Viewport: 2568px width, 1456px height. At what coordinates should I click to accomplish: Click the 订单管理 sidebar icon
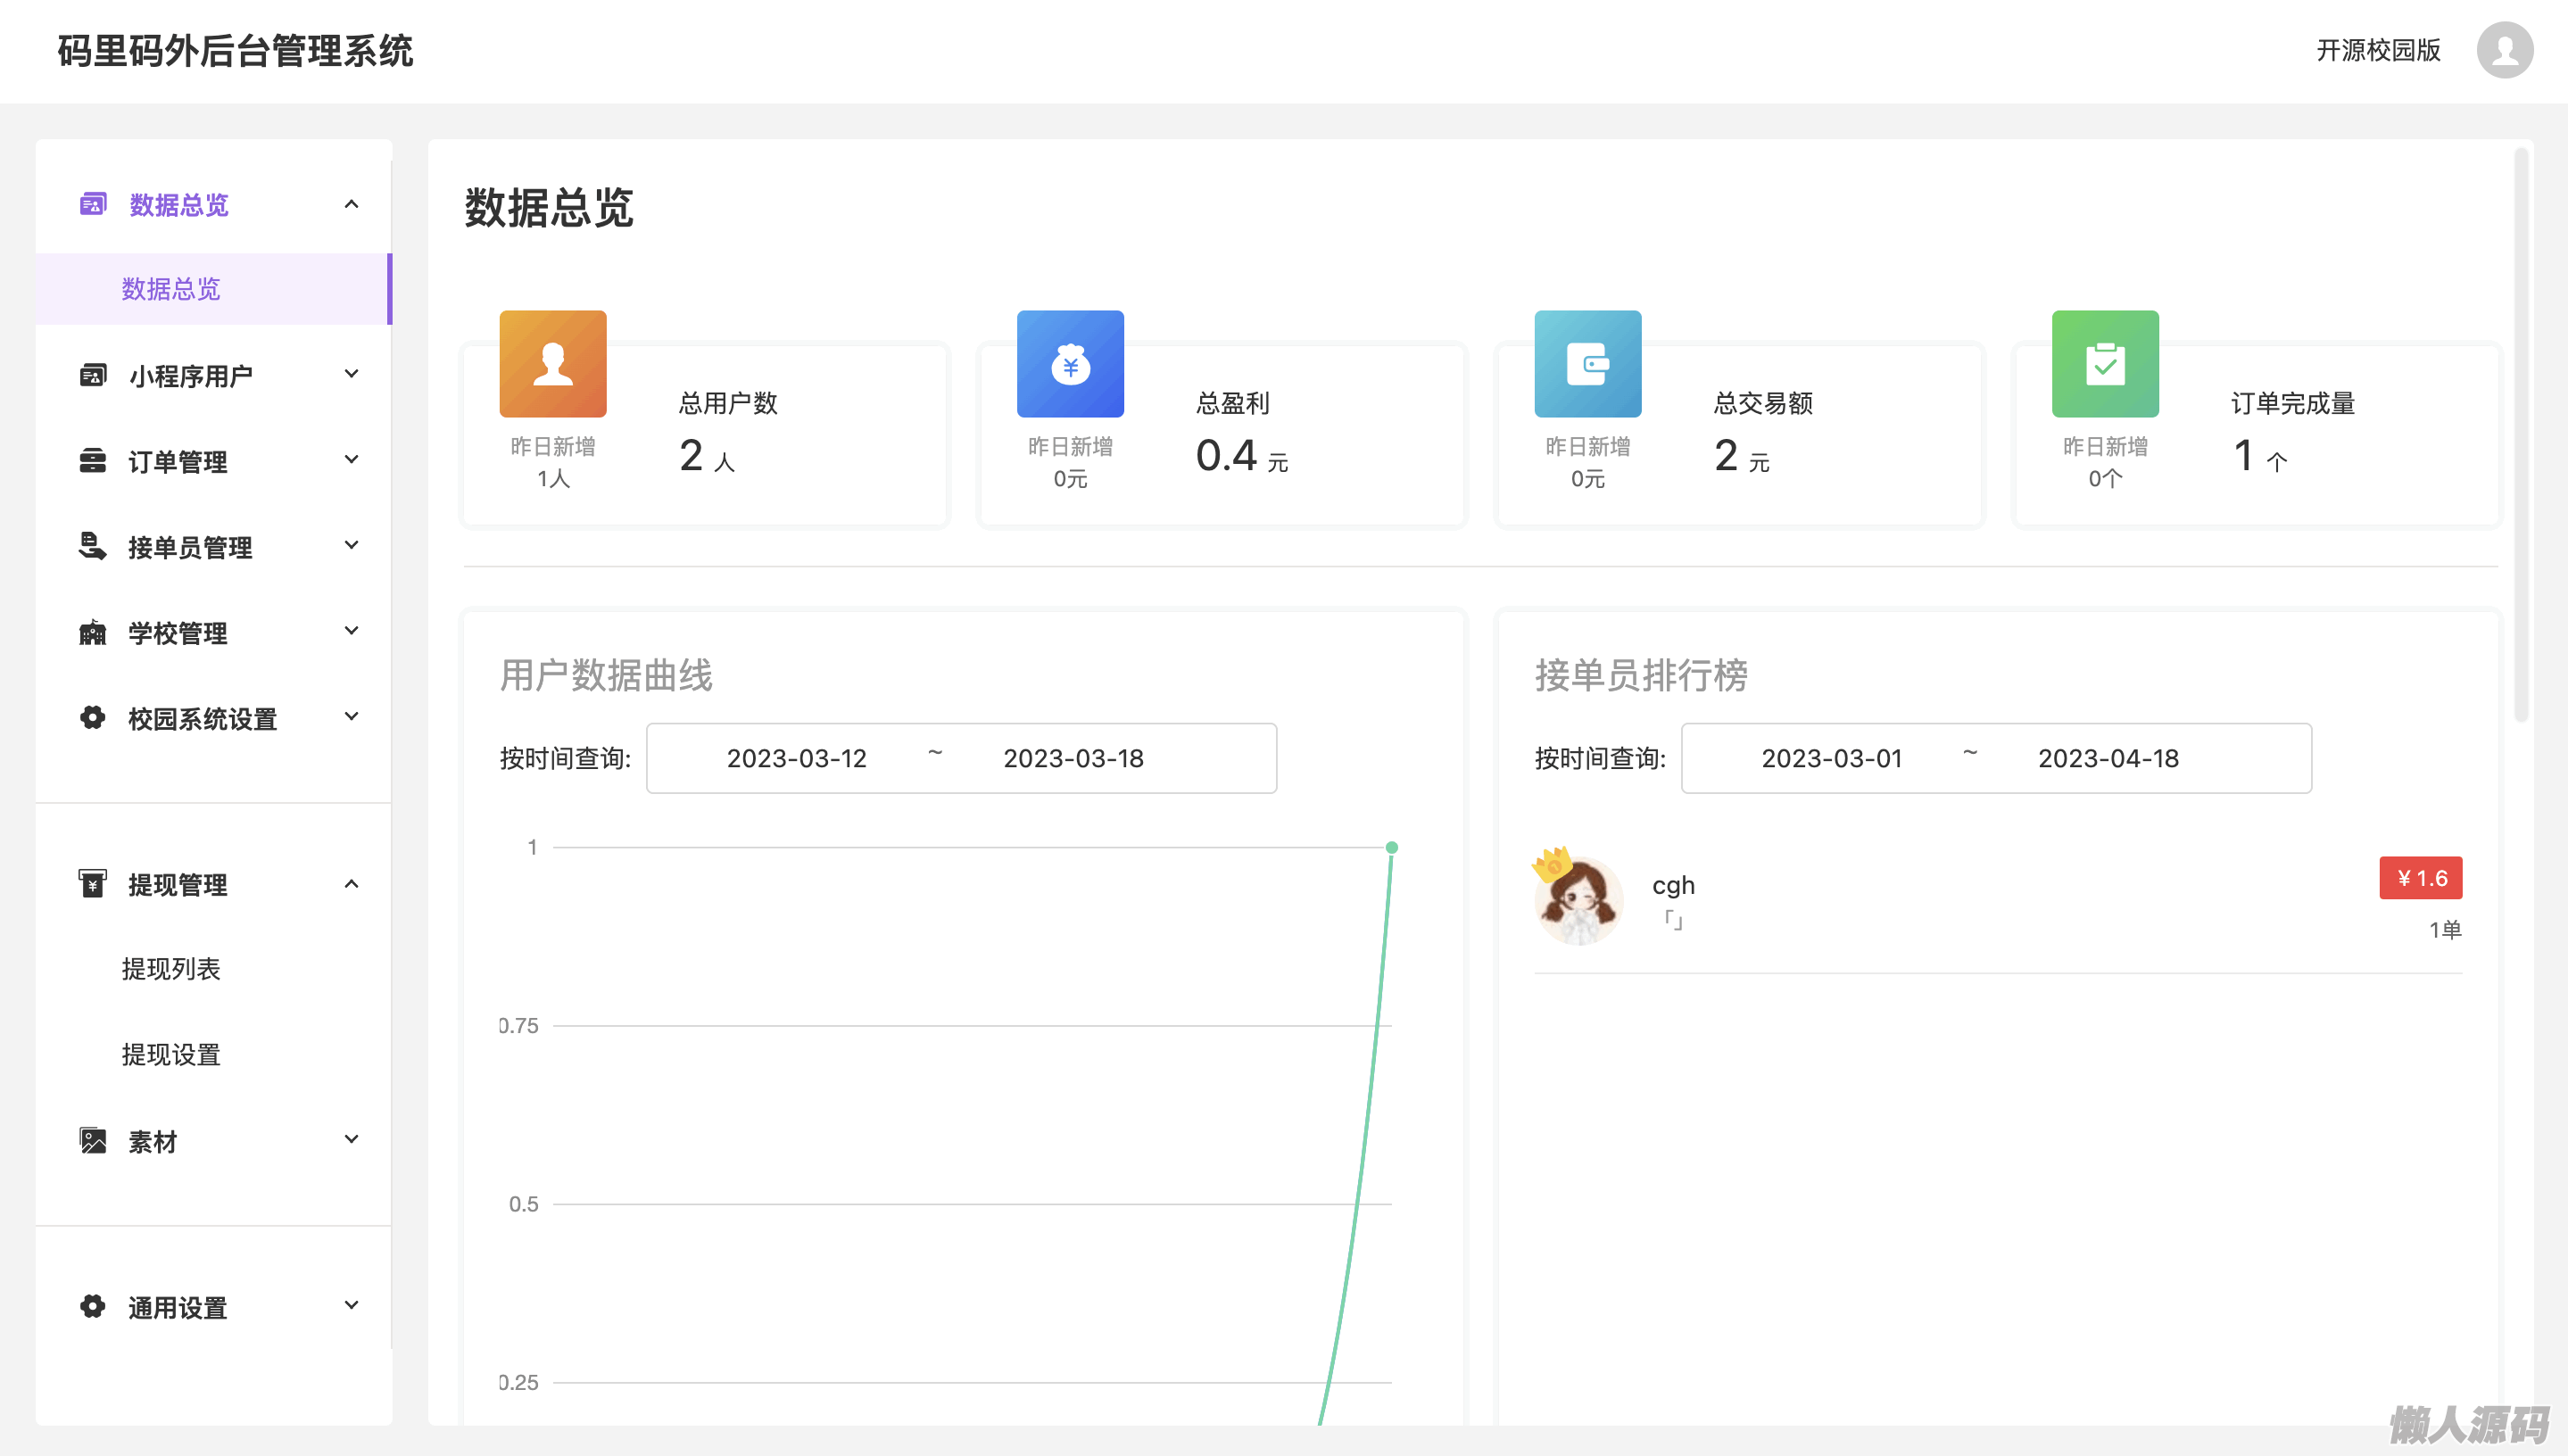coord(92,461)
